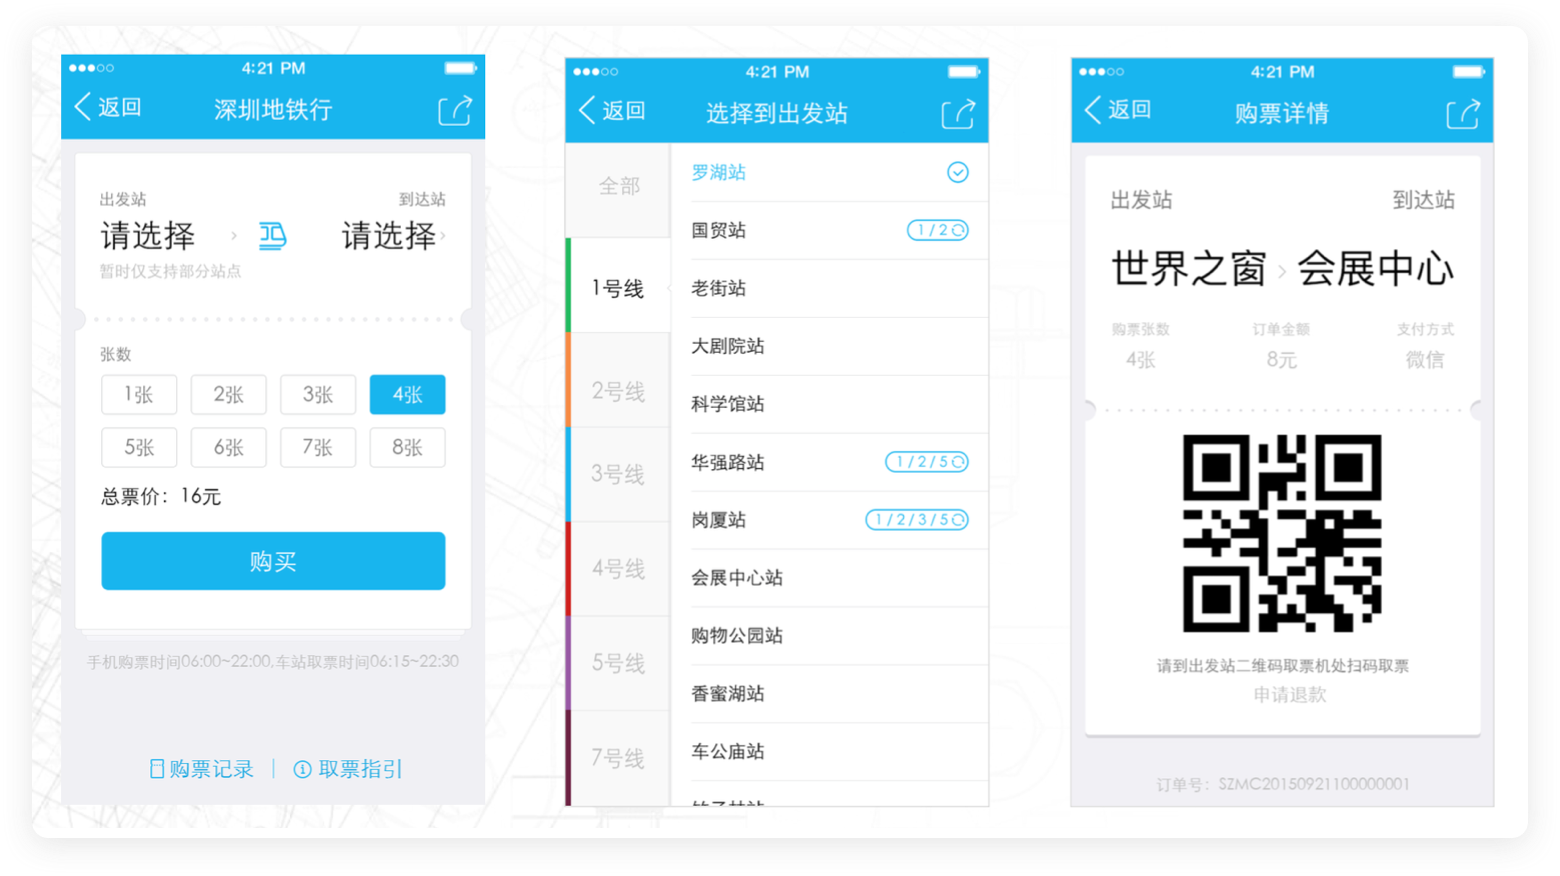
Task: Select 2张 ticket quantity
Action: point(228,395)
